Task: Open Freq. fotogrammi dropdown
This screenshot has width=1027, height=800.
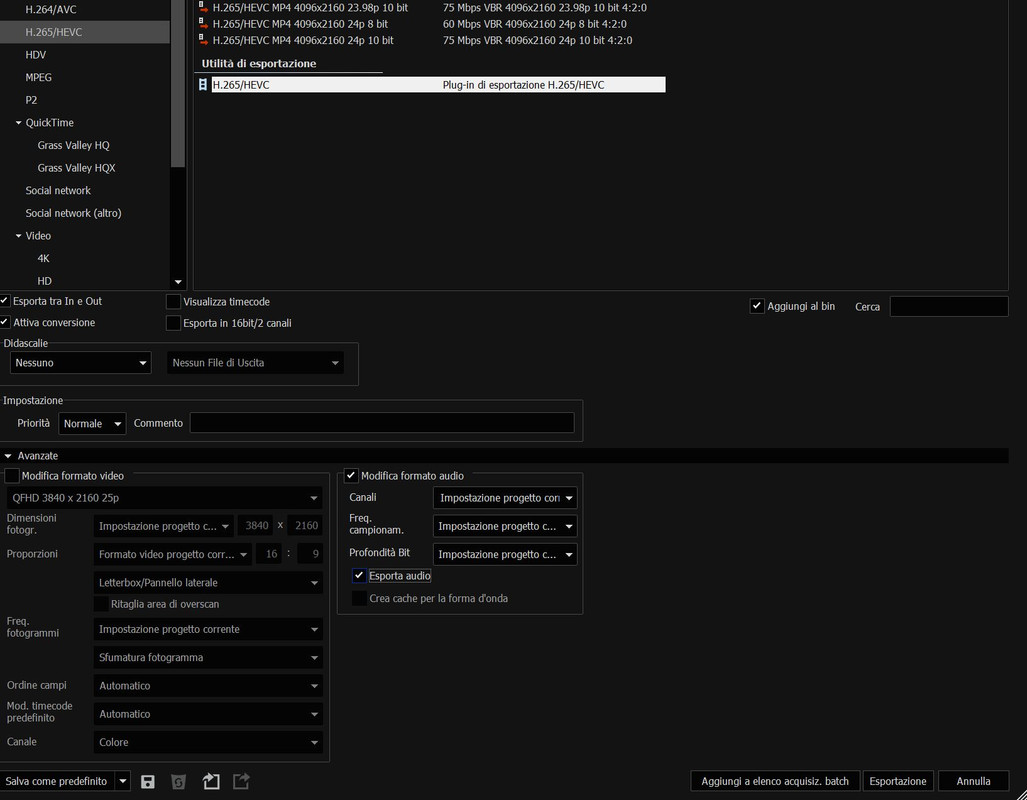Action: click(208, 629)
